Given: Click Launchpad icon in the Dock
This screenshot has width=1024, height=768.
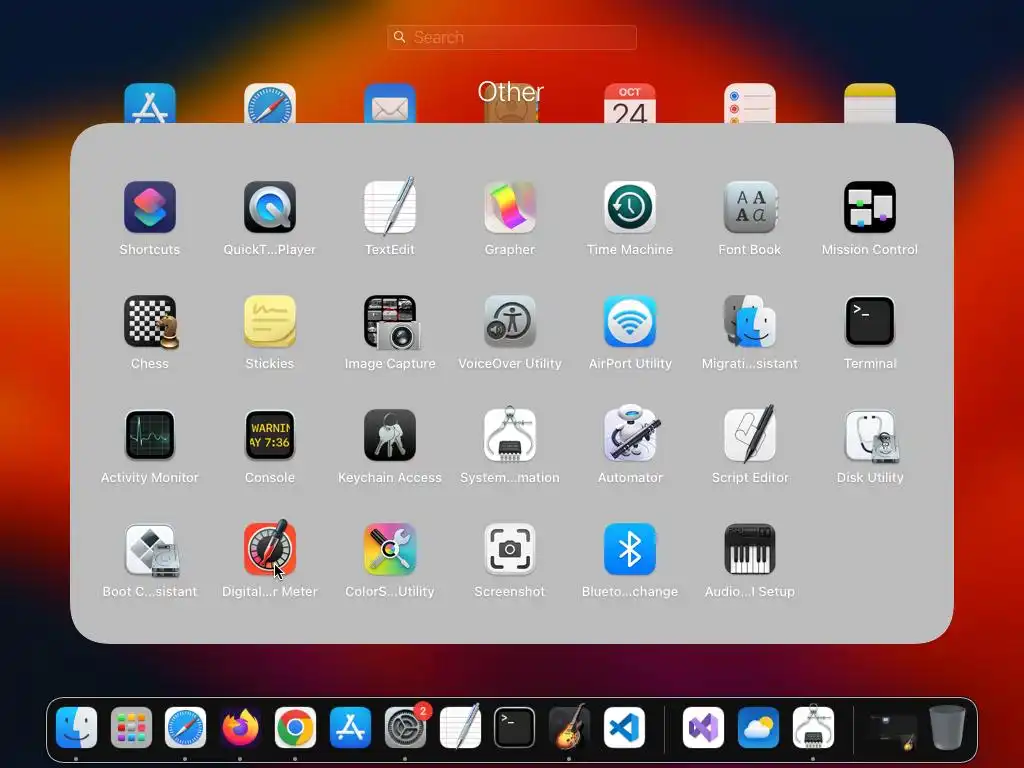Looking at the screenshot, I should coord(131,728).
